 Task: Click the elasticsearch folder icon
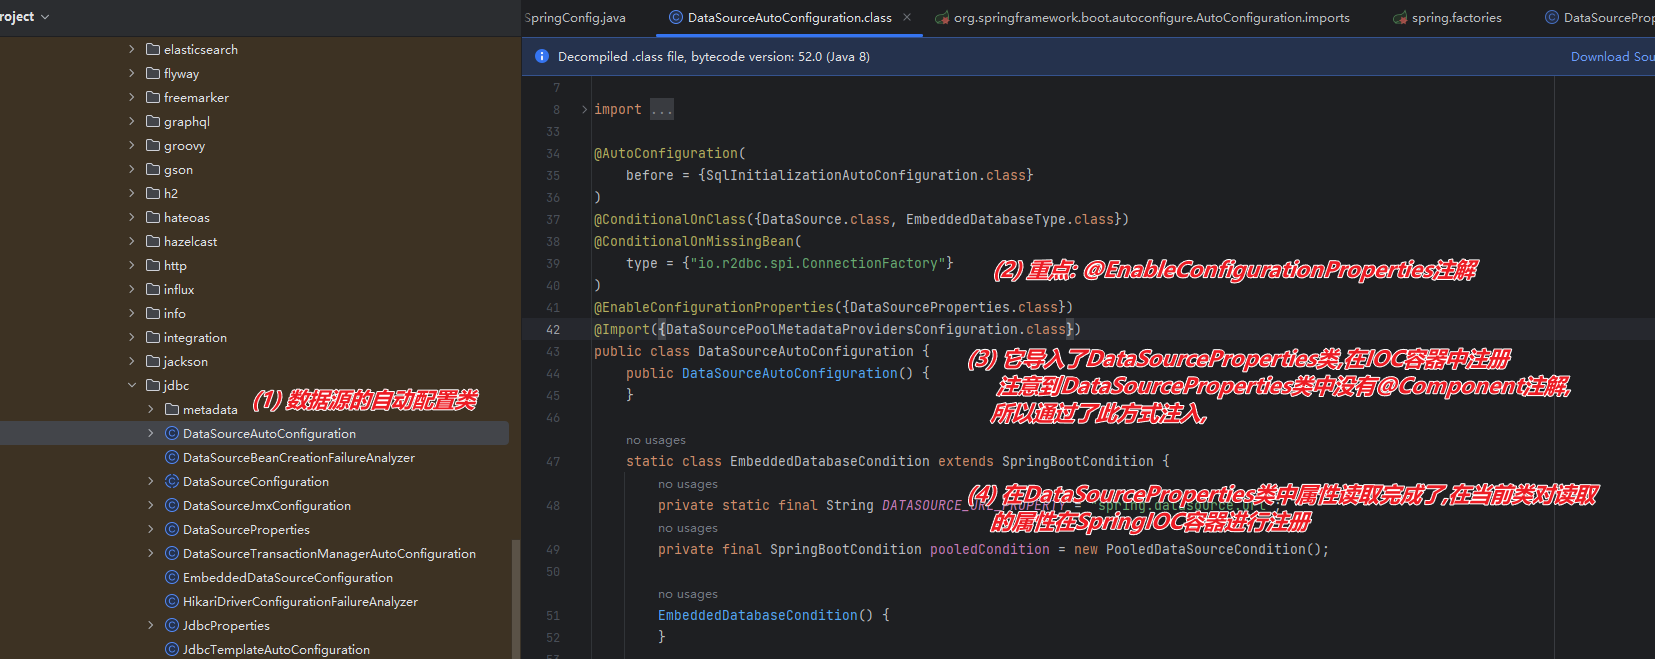tap(153, 49)
